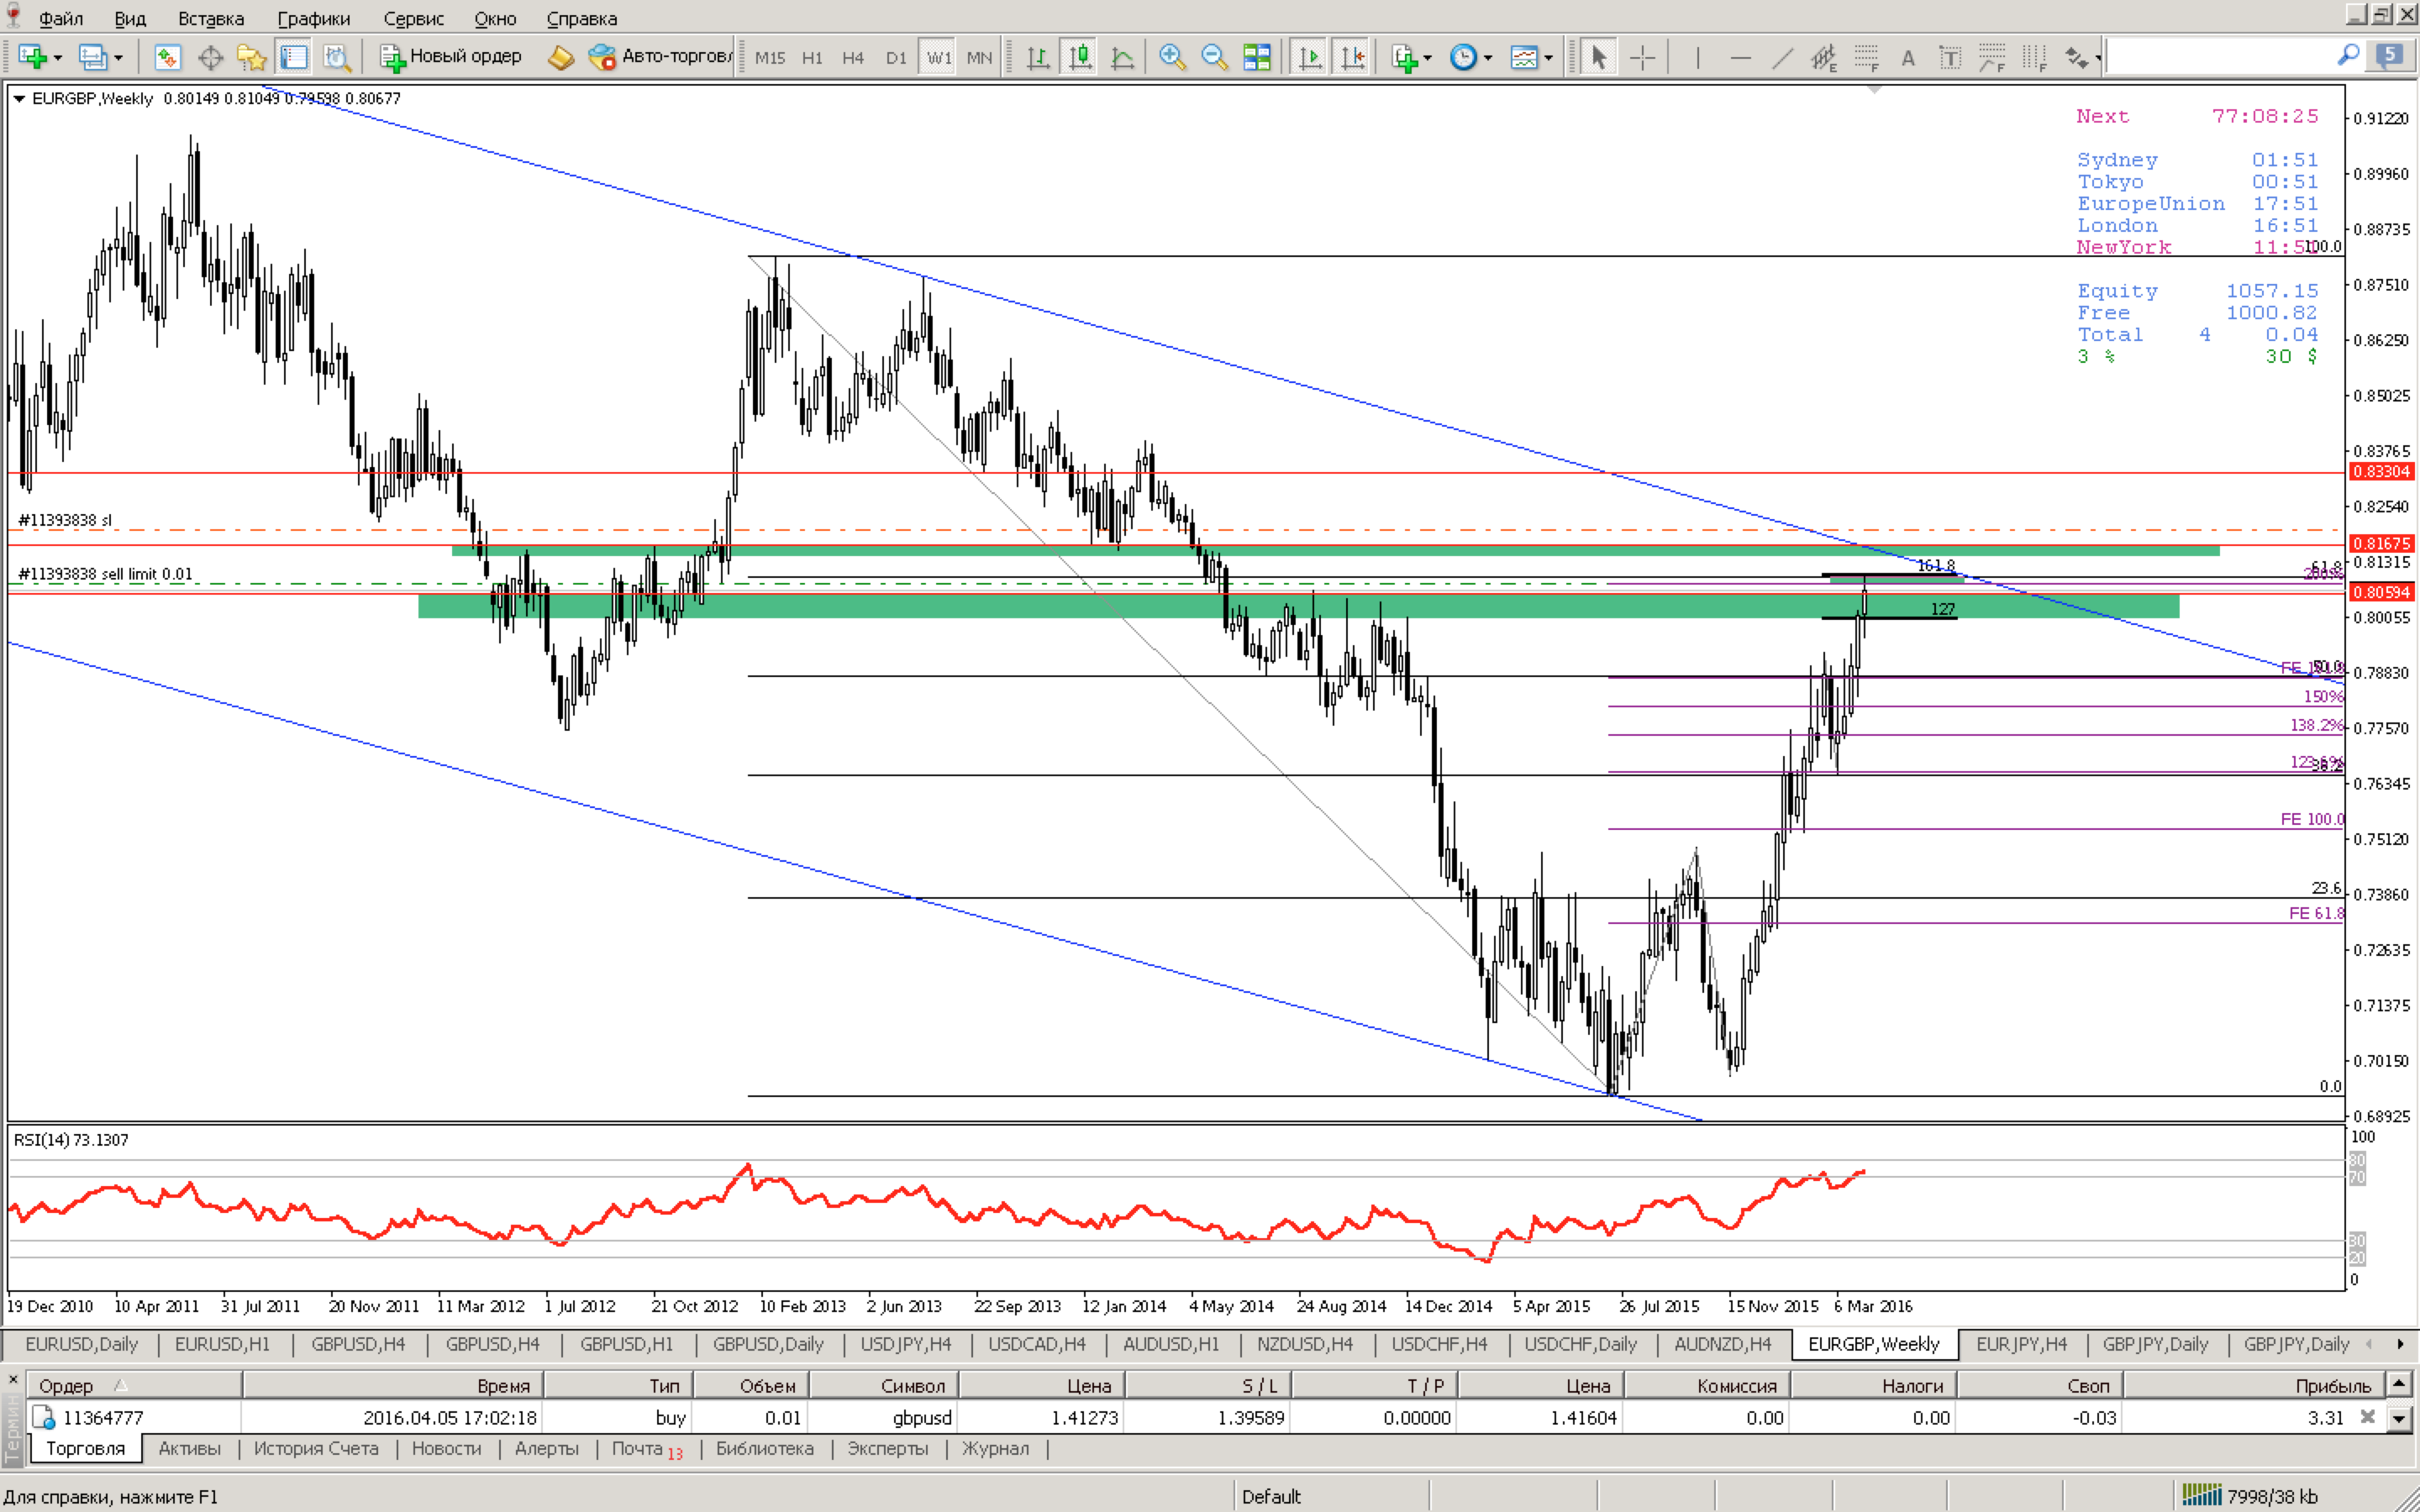Sort orders by Прибыль column header
2420x1512 pixels.
point(2254,1385)
